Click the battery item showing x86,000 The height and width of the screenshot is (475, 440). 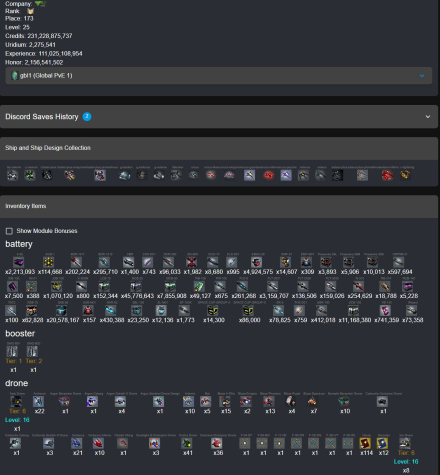coord(248,310)
